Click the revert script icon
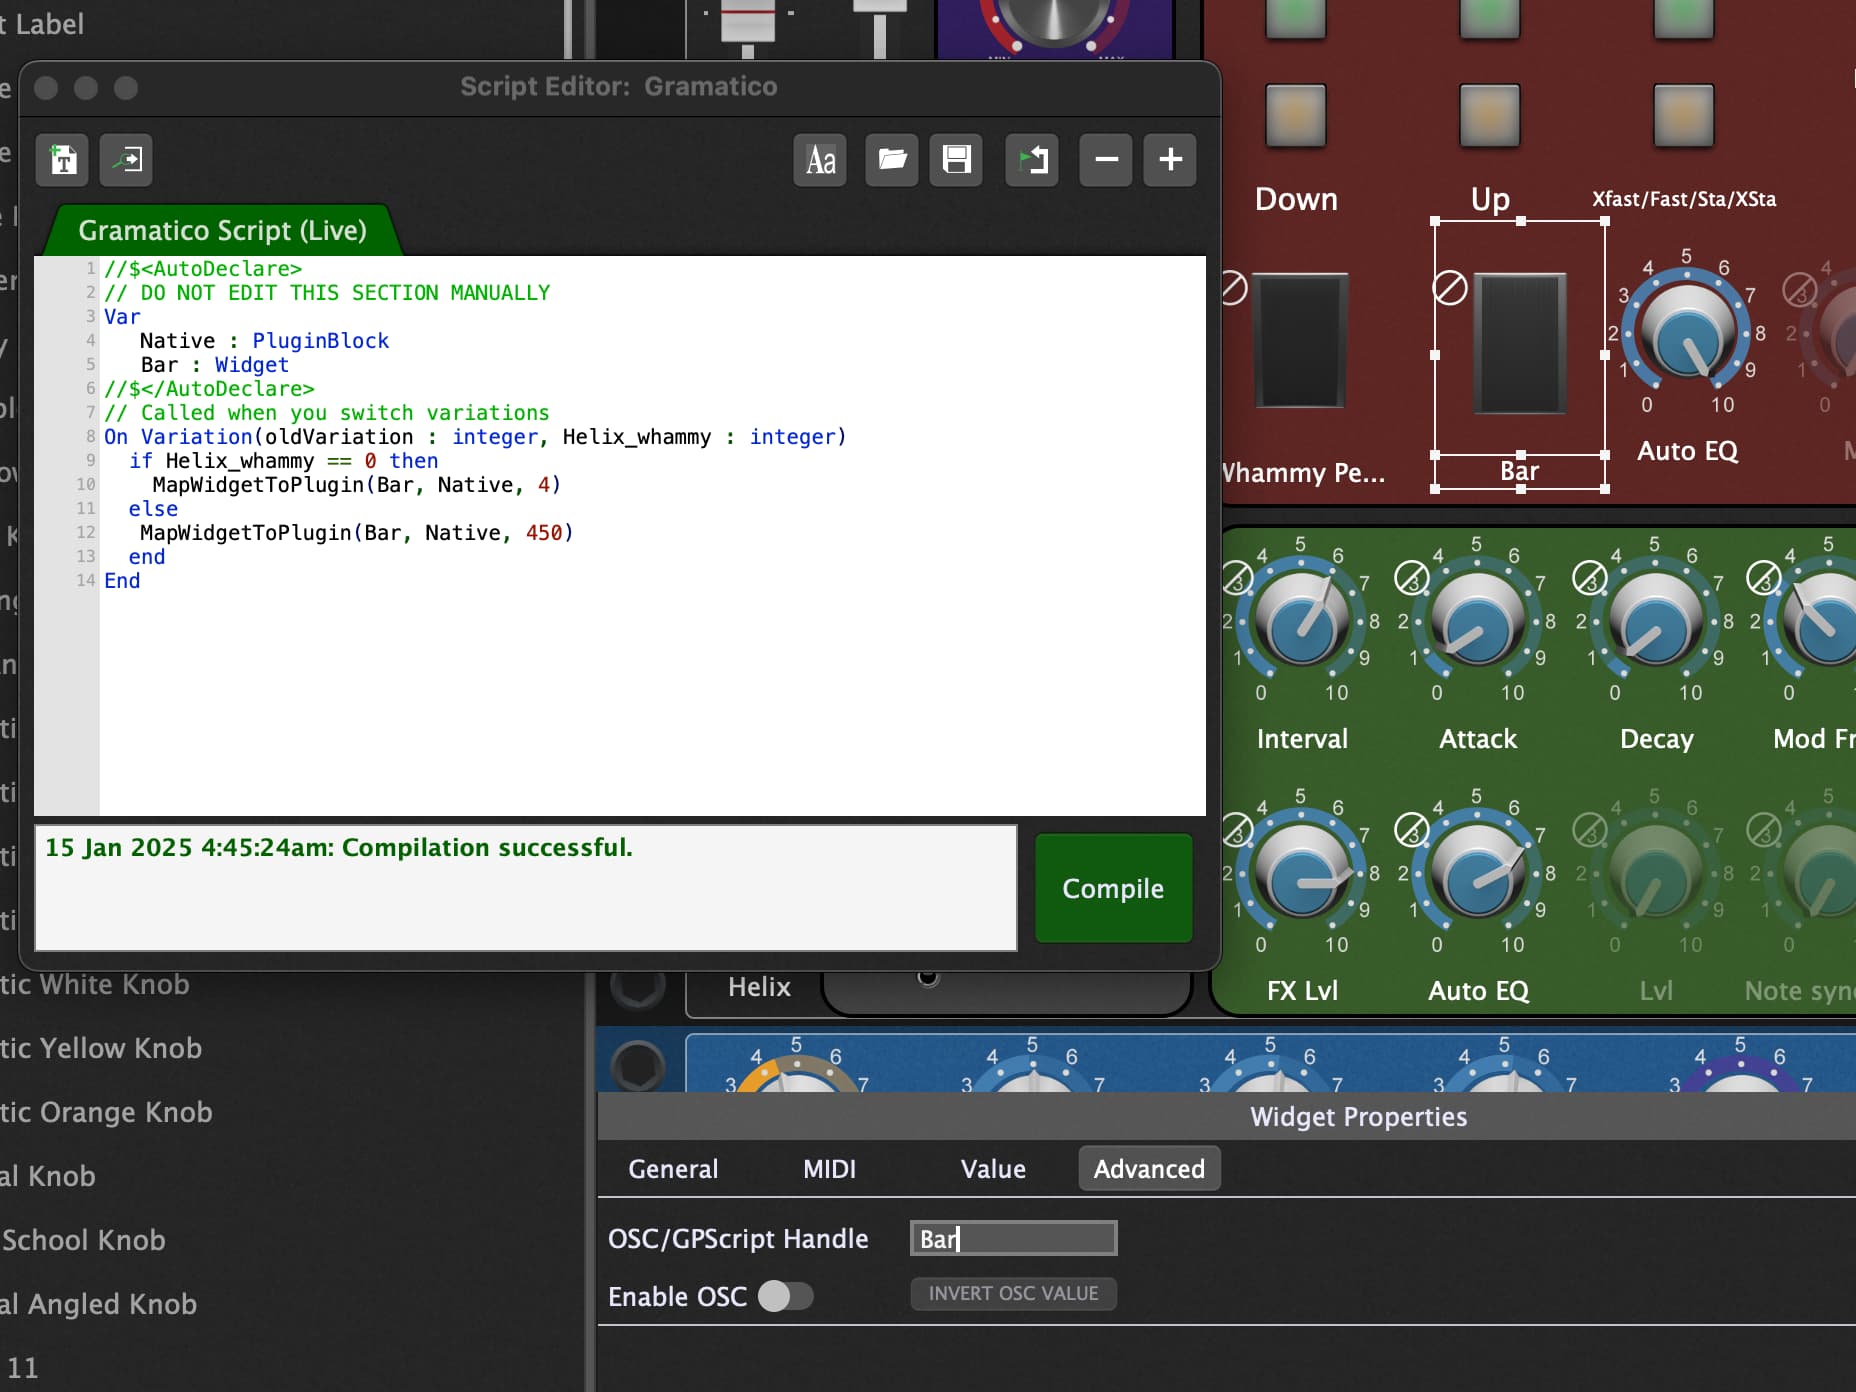 pyautogui.click(x=1032, y=160)
